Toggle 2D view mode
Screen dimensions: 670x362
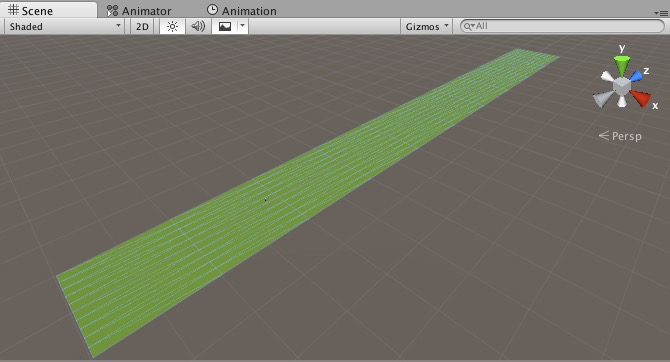[x=142, y=26]
